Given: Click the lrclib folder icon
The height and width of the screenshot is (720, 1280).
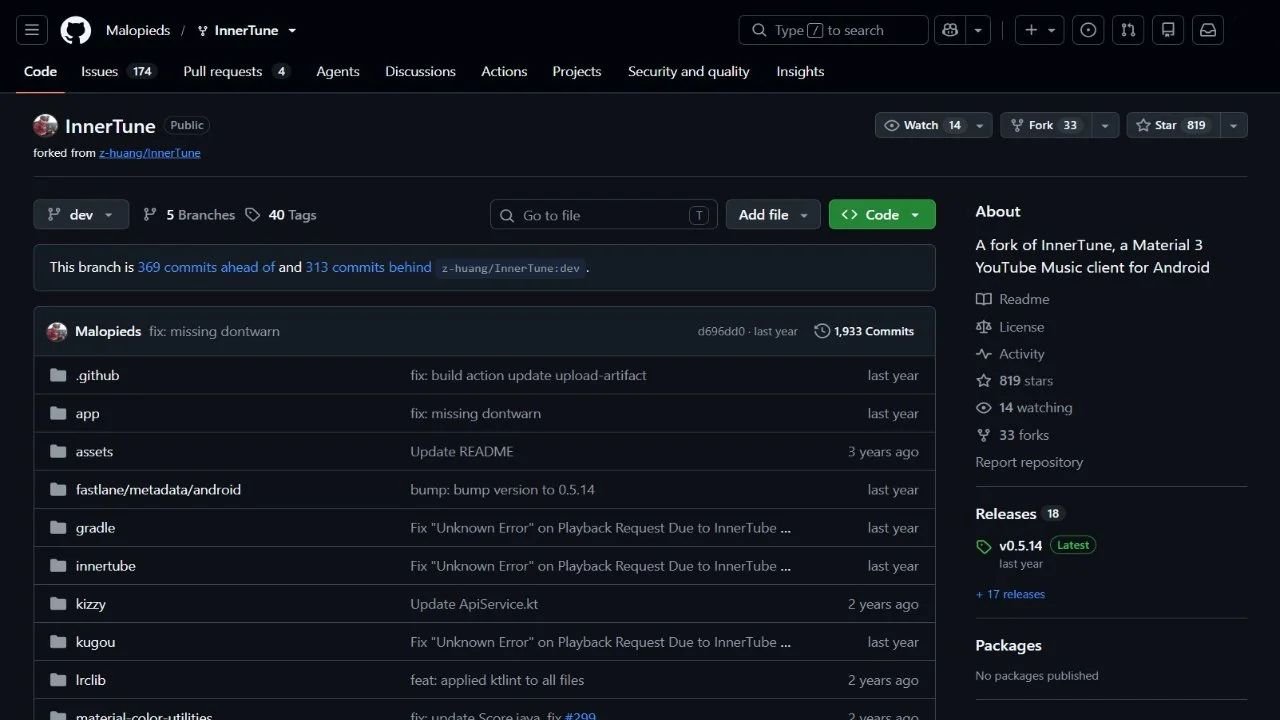Looking at the screenshot, I should tap(58, 679).
